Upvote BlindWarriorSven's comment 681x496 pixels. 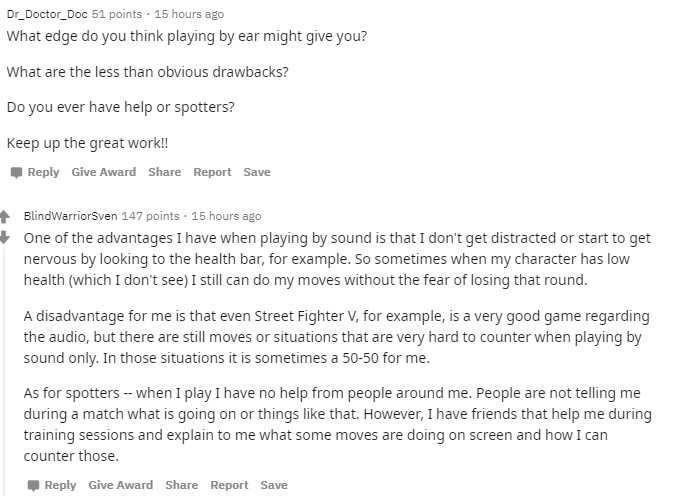click(x=4, y=216)
